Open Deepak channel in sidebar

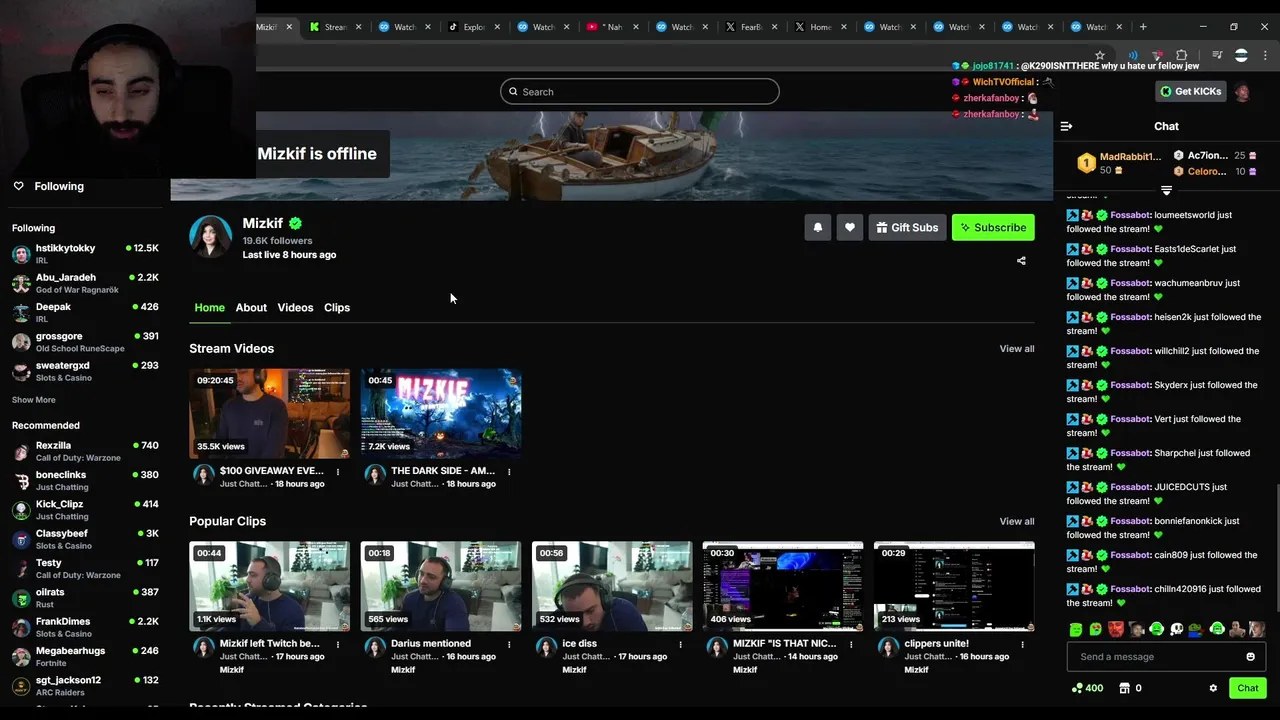point(85,312)
